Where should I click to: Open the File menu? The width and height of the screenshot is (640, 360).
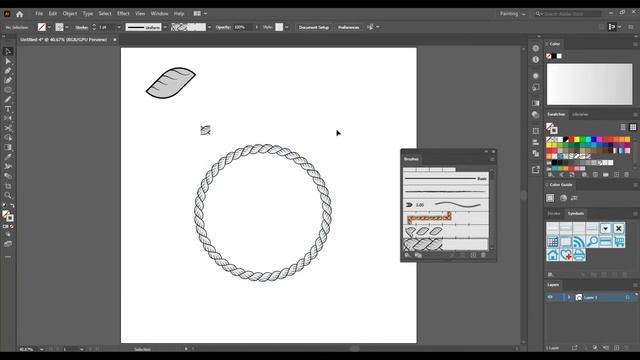39,13
